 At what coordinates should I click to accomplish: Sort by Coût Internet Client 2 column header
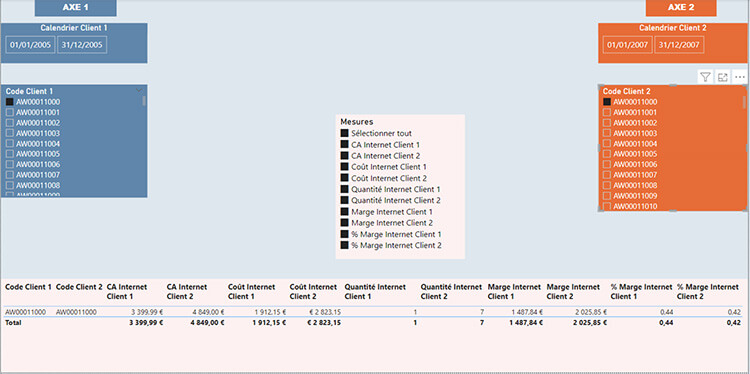click(313, 291)
